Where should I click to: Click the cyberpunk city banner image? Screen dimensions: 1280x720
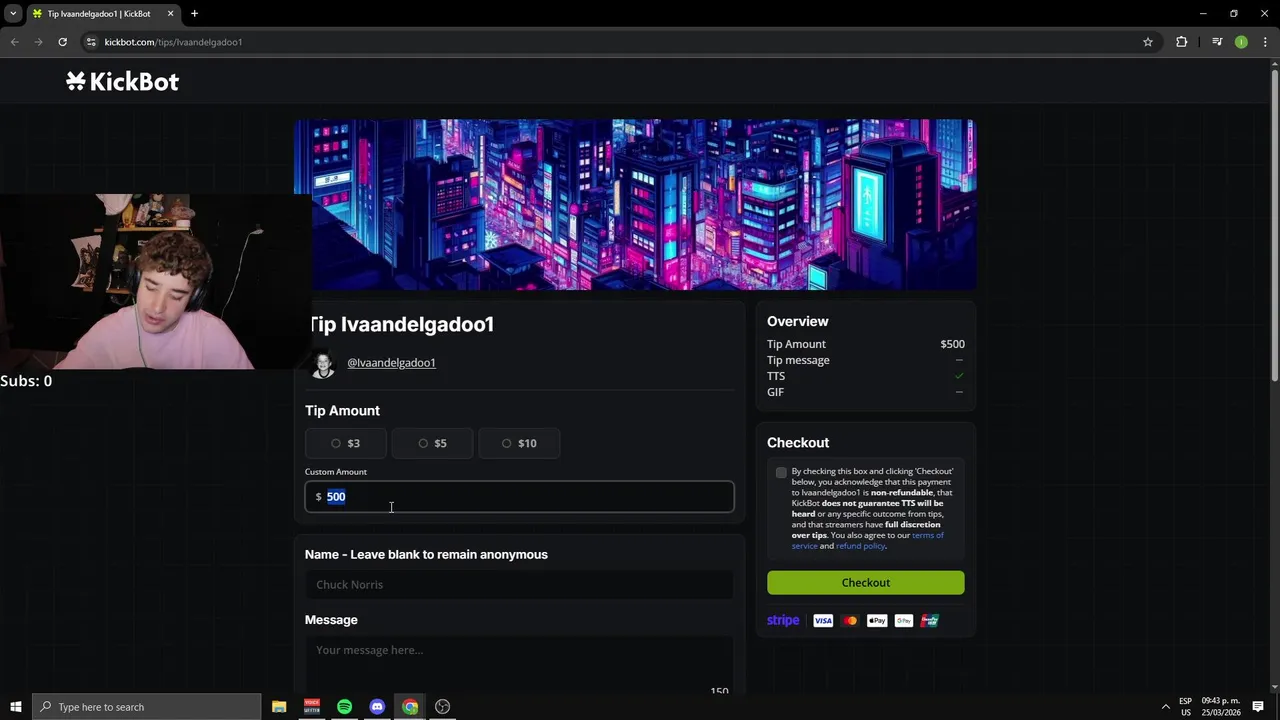[635, 205]
